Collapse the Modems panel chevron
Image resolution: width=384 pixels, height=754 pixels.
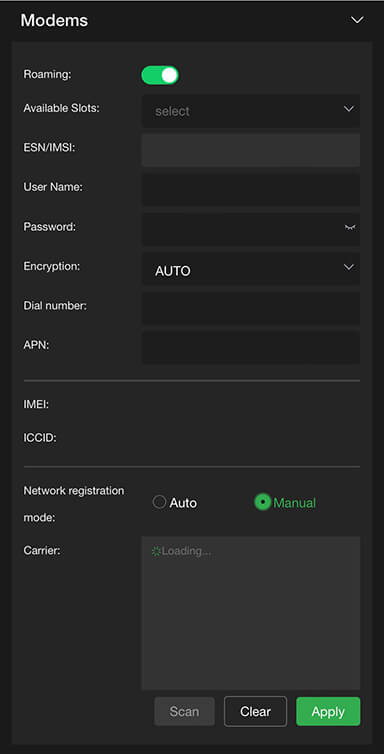point(357,20)
